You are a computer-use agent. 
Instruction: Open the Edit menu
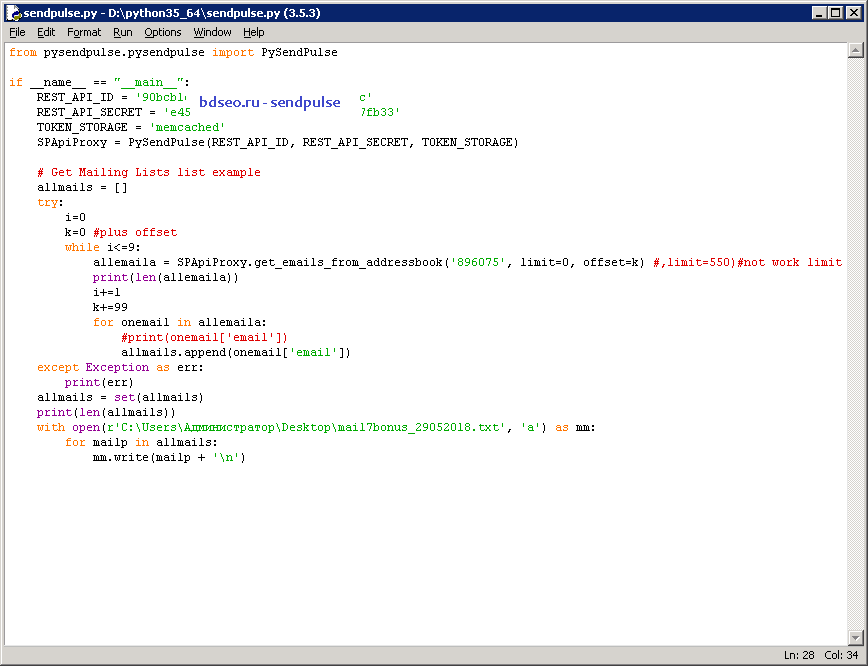[46, 32]
